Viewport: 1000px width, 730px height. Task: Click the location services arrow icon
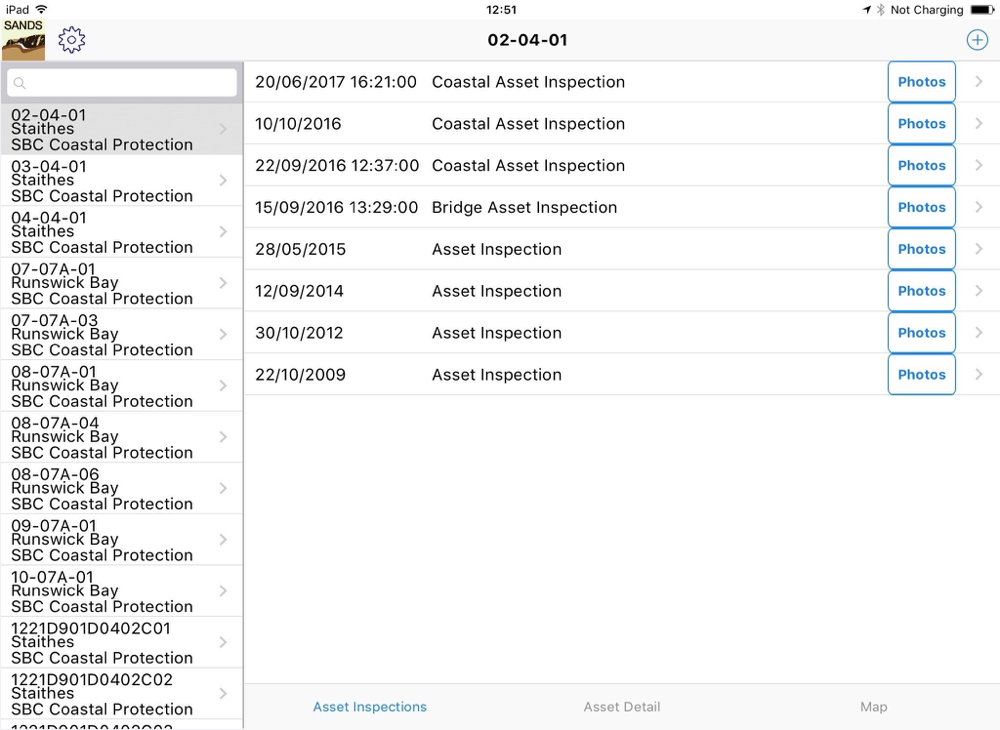[x=867, y=10]
